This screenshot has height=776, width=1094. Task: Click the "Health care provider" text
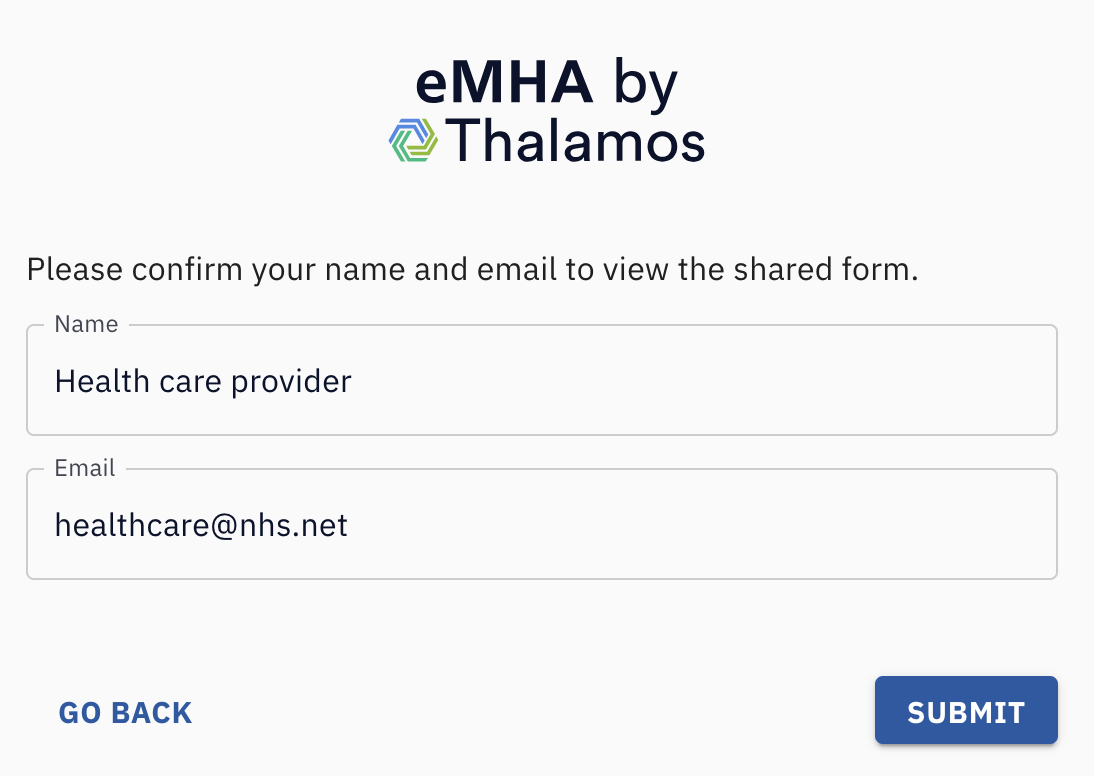(x=203, y=381)
